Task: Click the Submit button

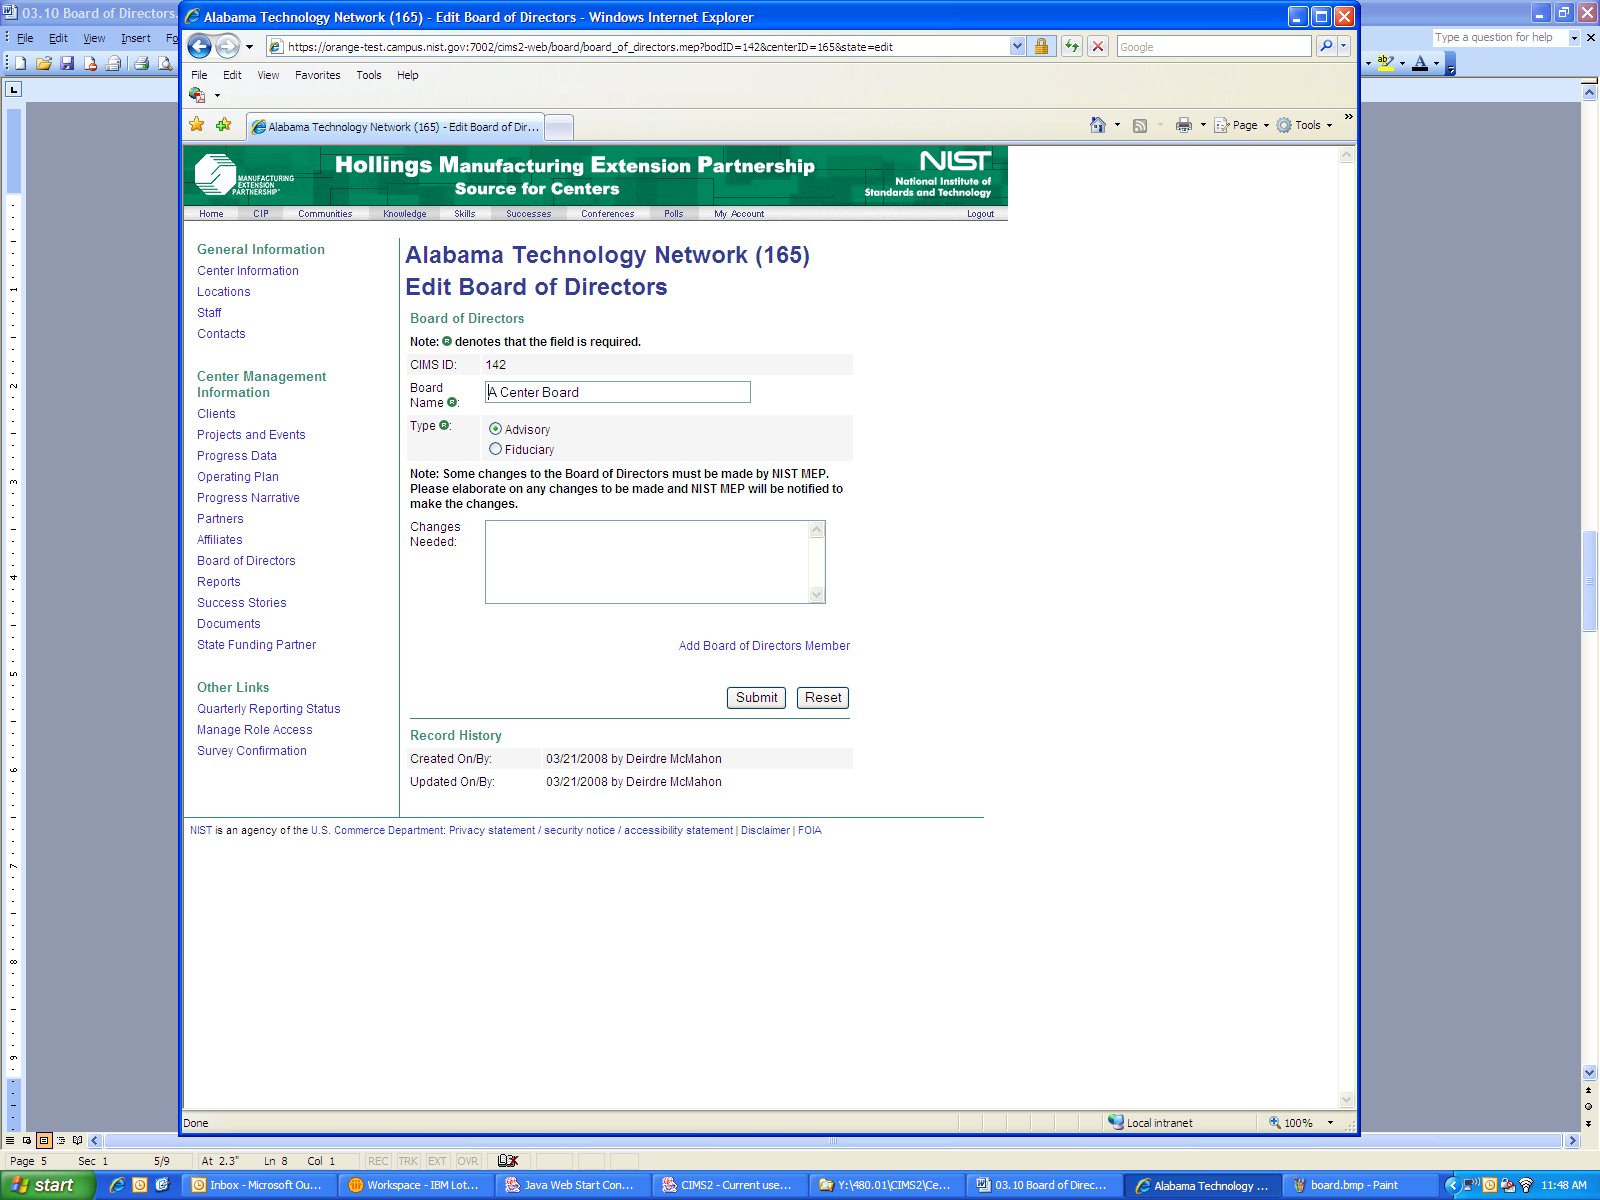Action: (x=756, y=698)
